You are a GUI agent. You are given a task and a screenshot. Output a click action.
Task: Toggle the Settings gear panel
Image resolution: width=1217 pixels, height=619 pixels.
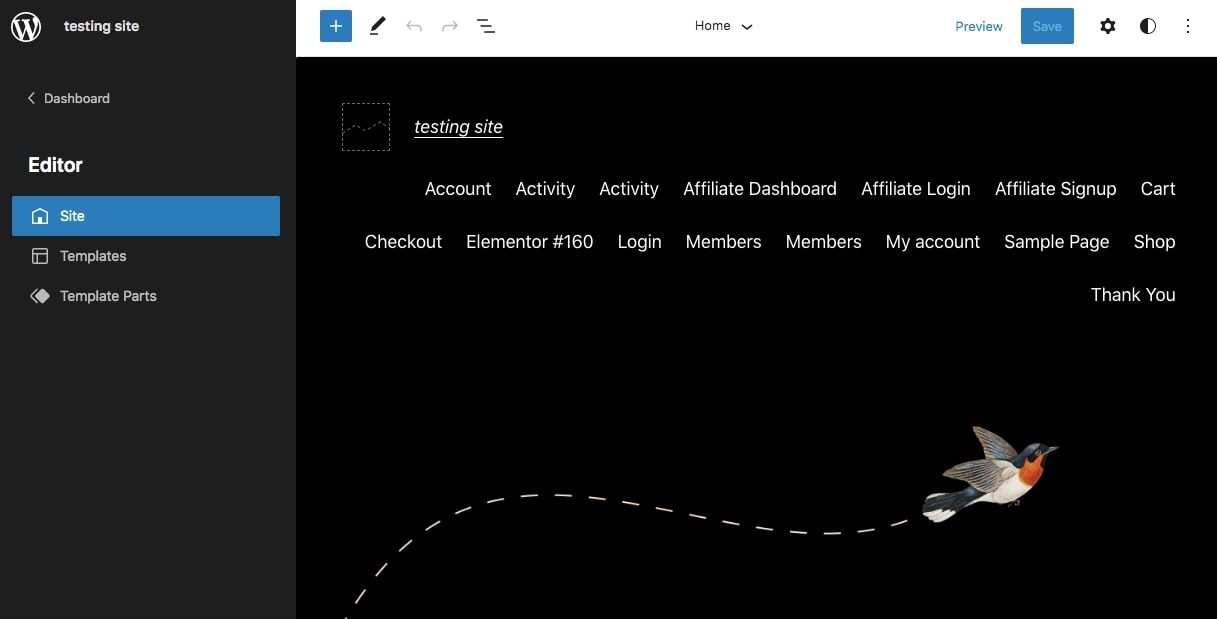(1107, 27)
